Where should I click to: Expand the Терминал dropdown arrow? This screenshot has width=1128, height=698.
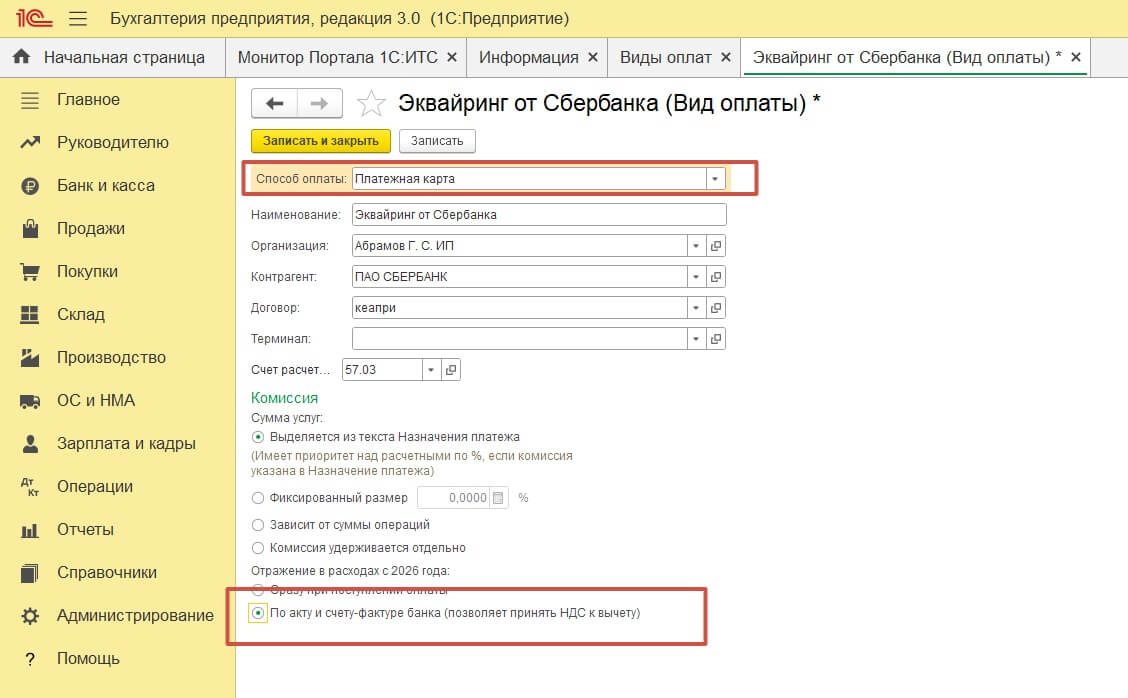coord(696,339)
